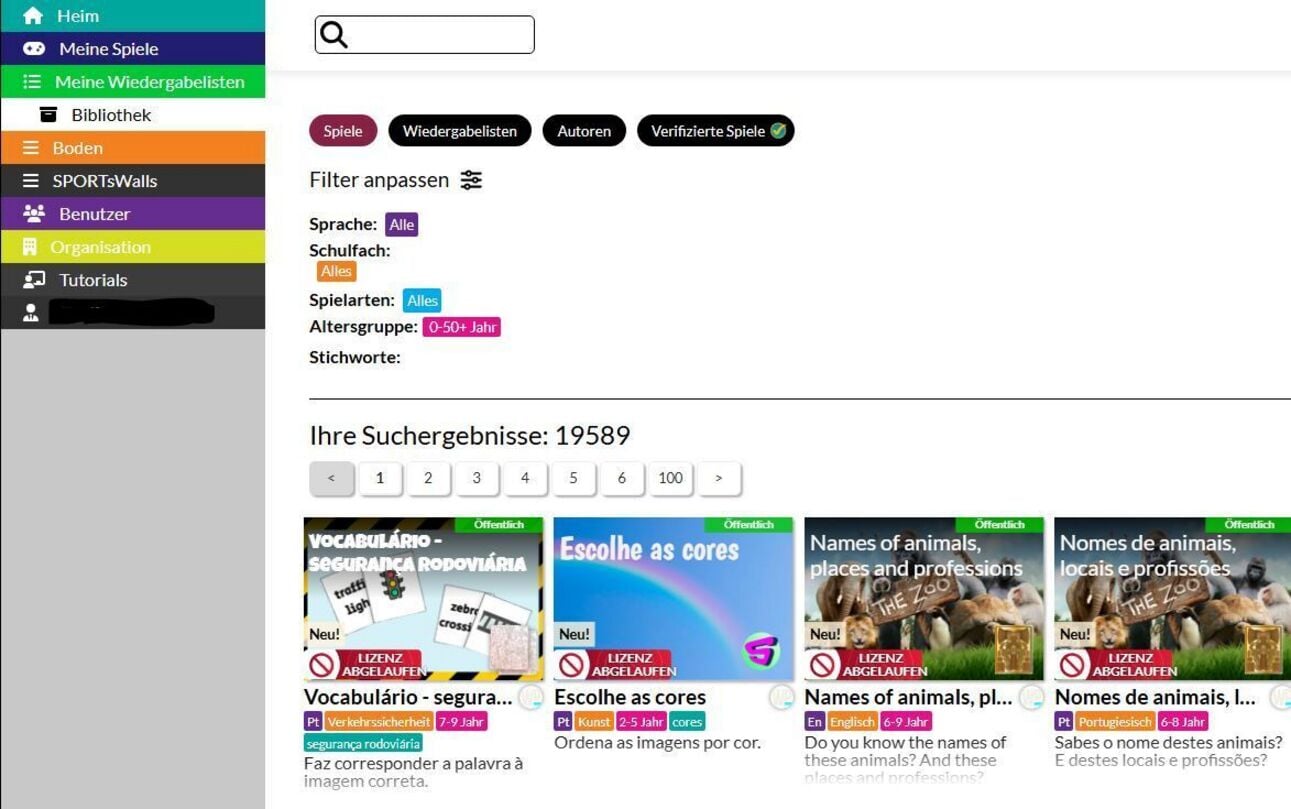The height and width of the screenshot is (809, 1291).
Task: Click the Bibliothek archive box icon
Action: point(48,115)
